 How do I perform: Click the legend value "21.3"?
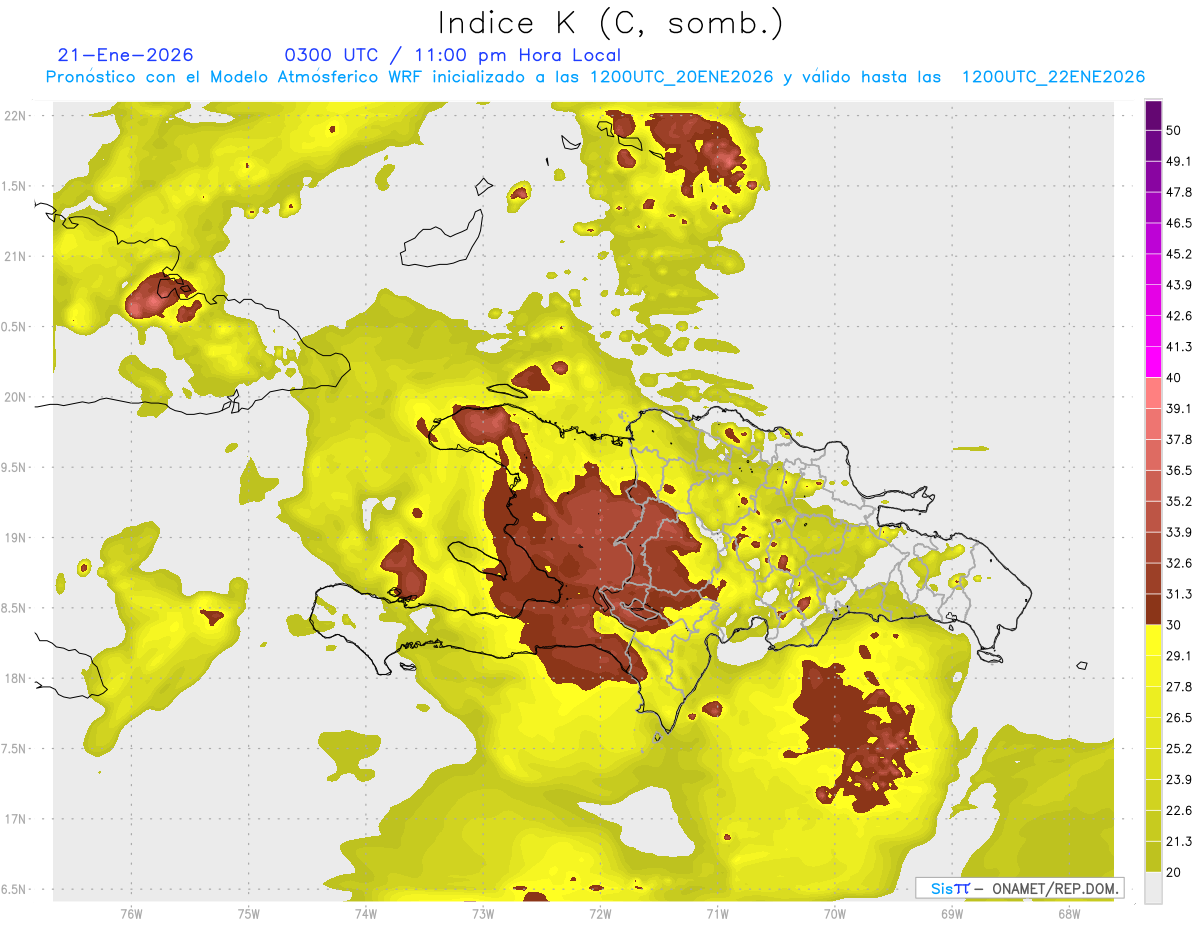pos(1178,842)
